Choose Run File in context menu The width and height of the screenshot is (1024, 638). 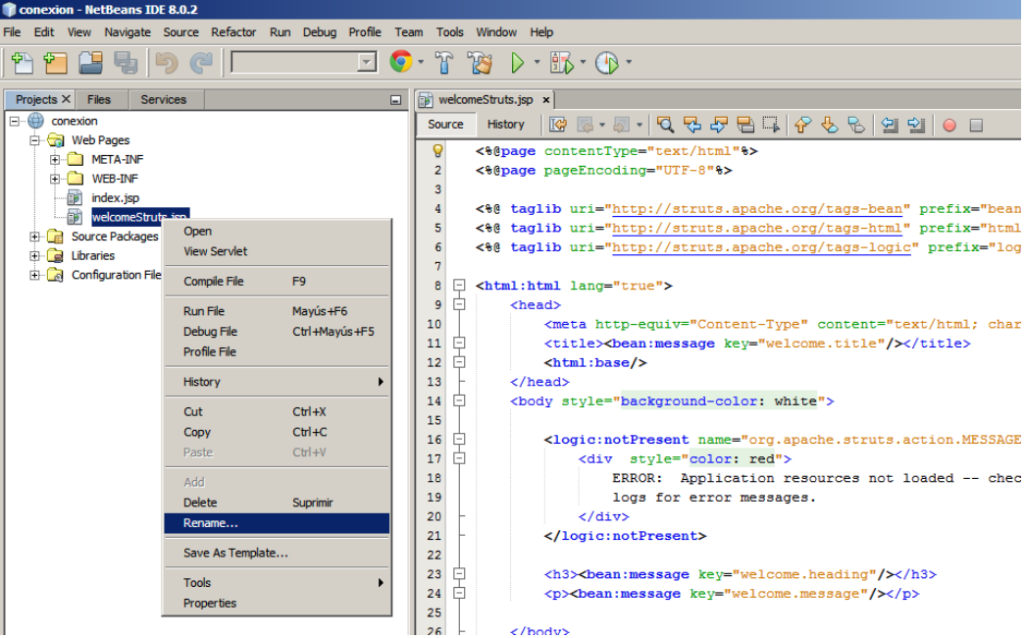click(277, 311)
